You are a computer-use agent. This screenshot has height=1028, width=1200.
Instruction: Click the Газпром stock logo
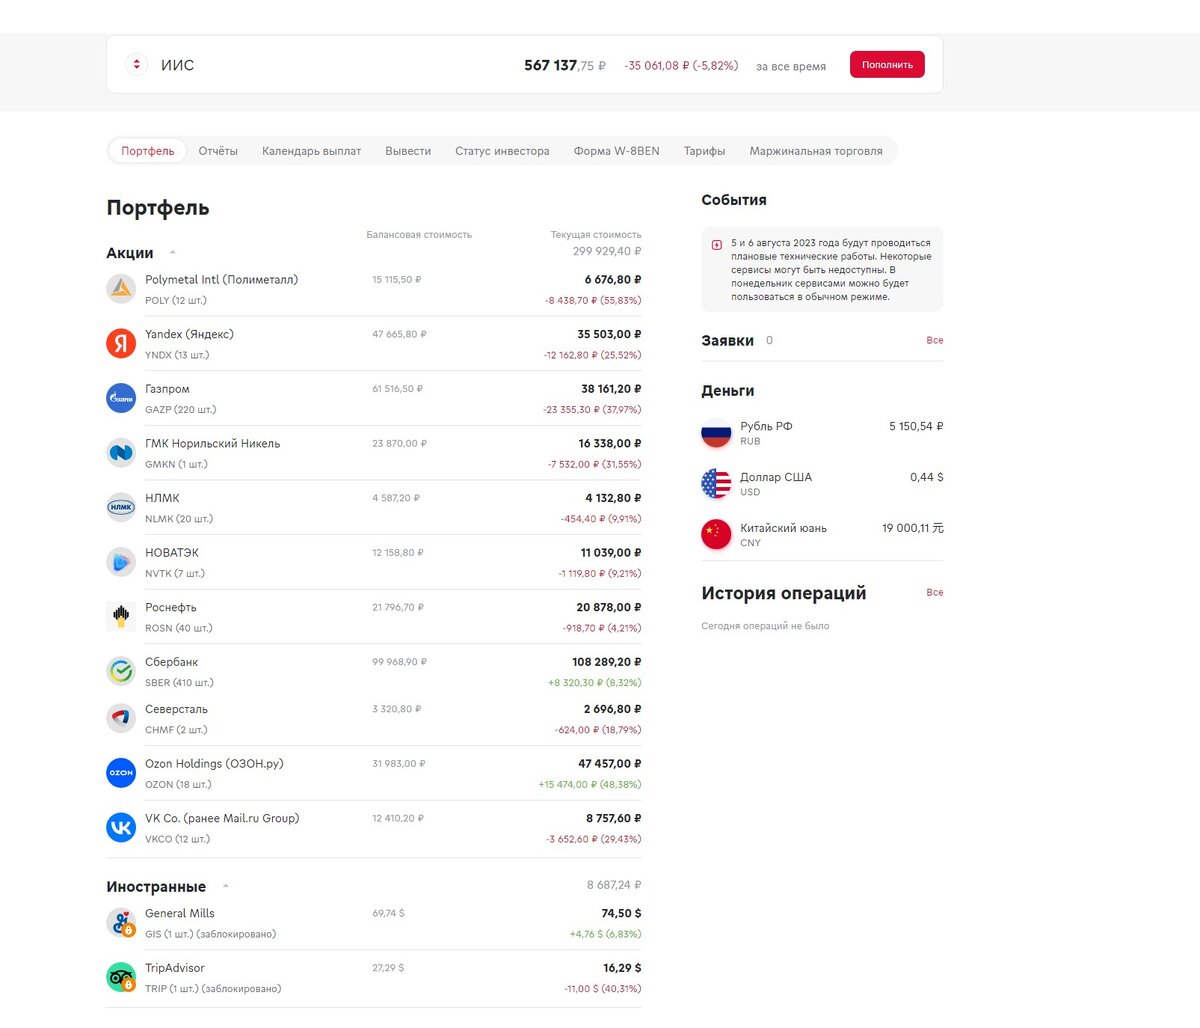[121, 398]
